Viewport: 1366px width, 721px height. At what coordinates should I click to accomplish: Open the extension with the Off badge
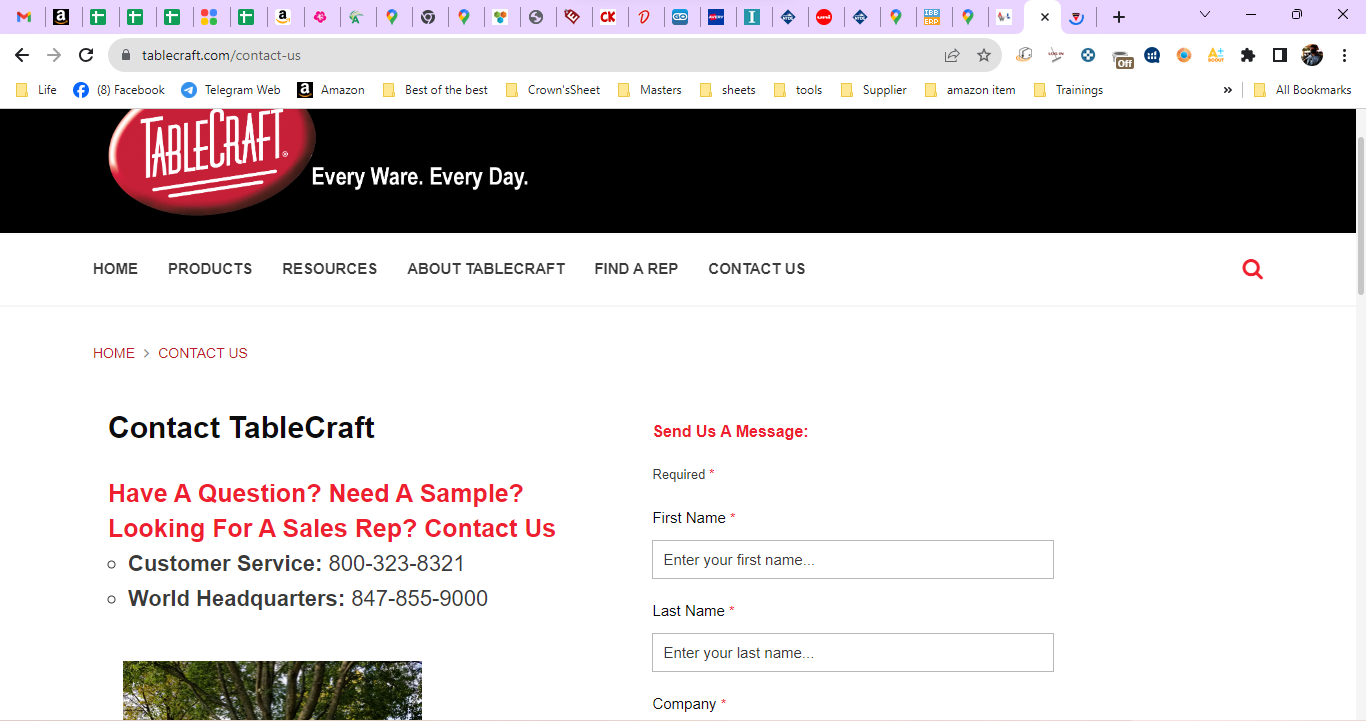tap(1122, 57)
